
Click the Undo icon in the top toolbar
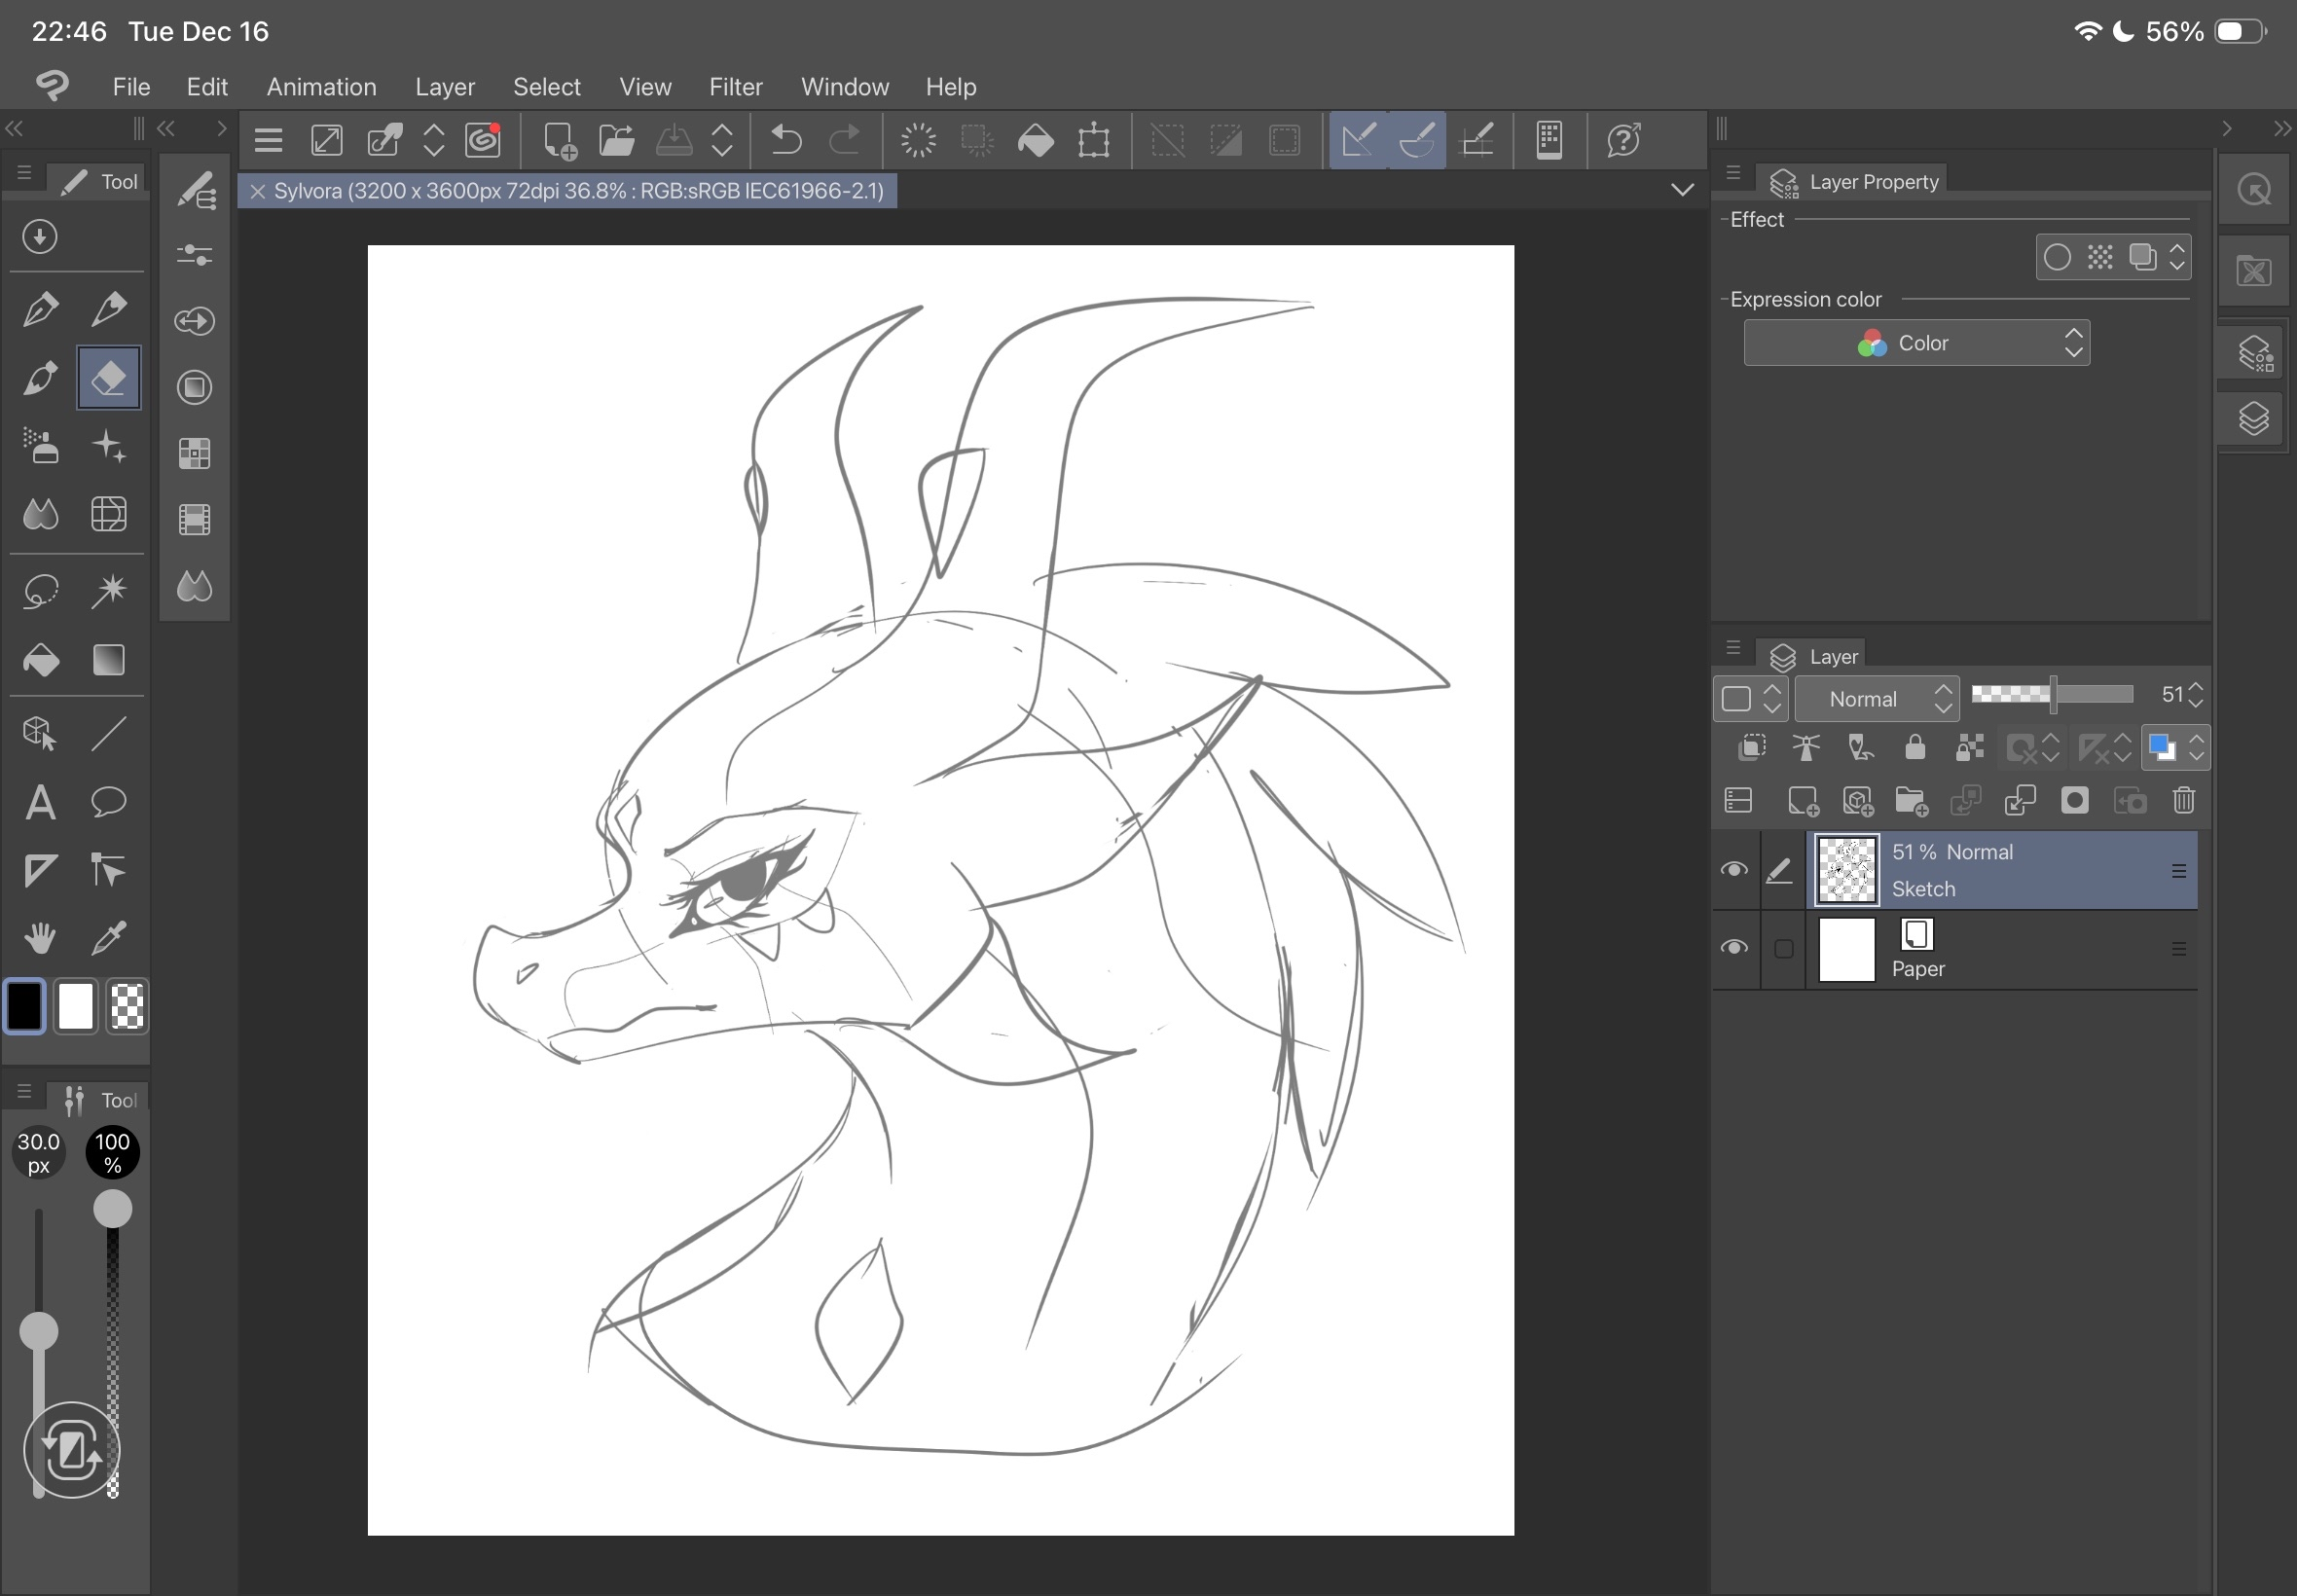tap(785, 140)
